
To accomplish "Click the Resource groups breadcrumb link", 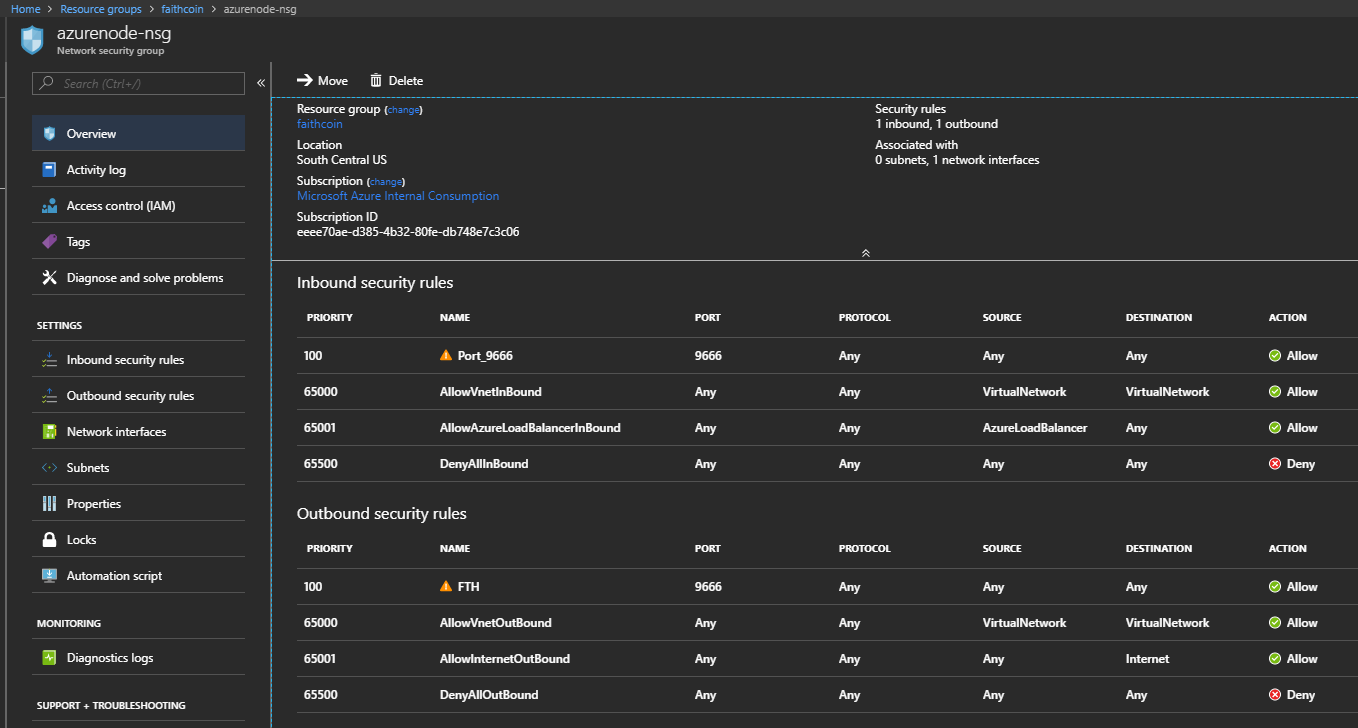I will coord(101,9).
